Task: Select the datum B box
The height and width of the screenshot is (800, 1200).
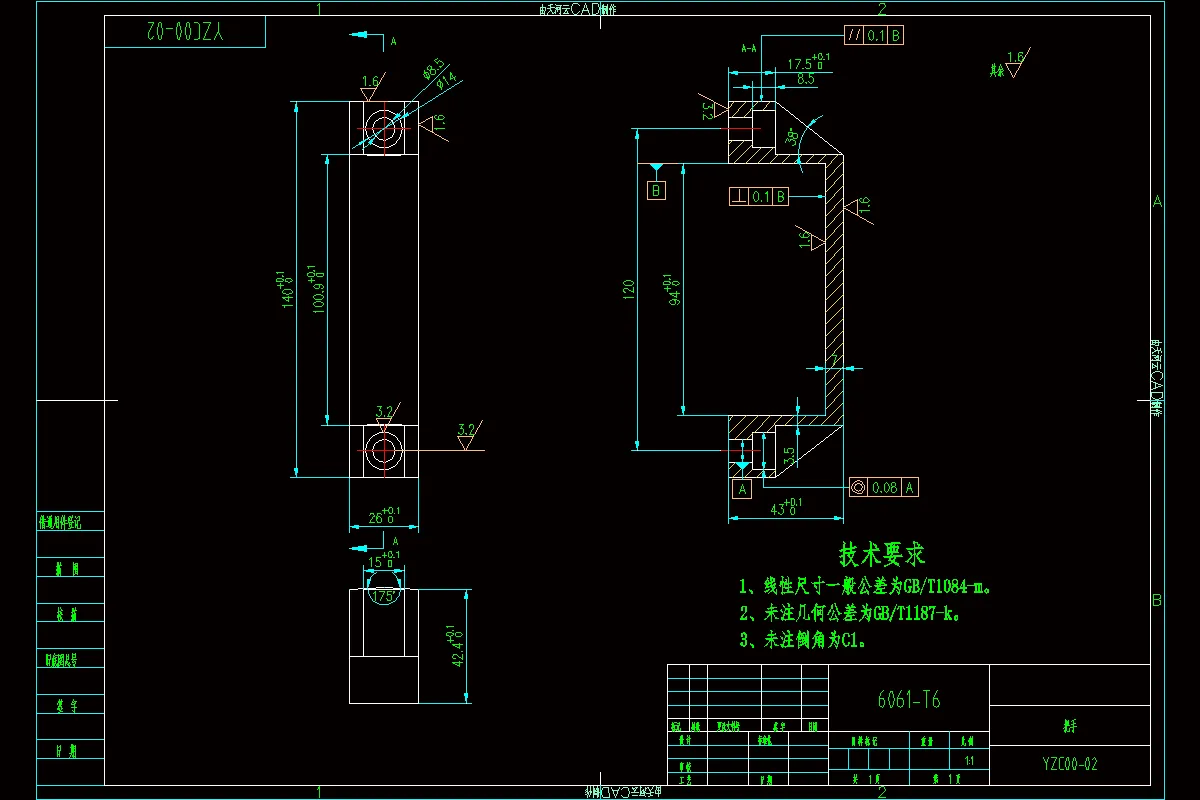Action: [x=656, y=190]
